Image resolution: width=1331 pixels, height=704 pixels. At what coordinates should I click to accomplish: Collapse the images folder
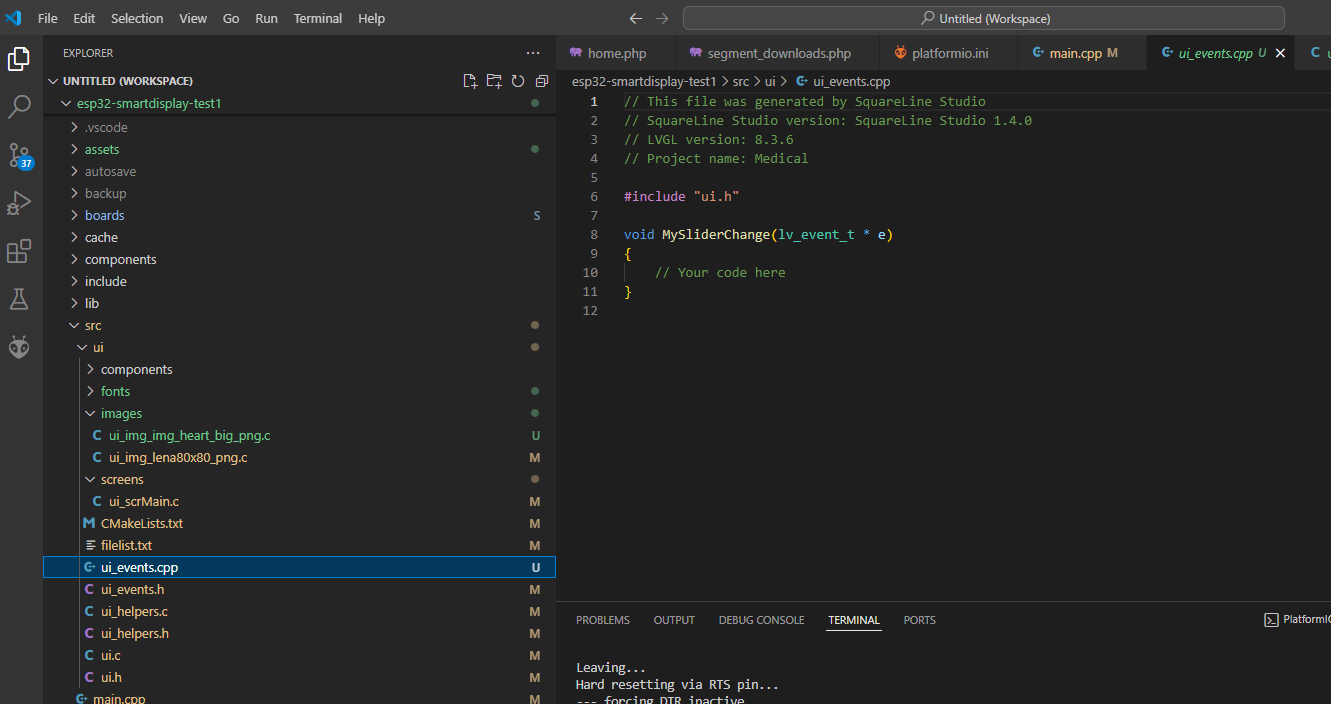pos(299,413)
